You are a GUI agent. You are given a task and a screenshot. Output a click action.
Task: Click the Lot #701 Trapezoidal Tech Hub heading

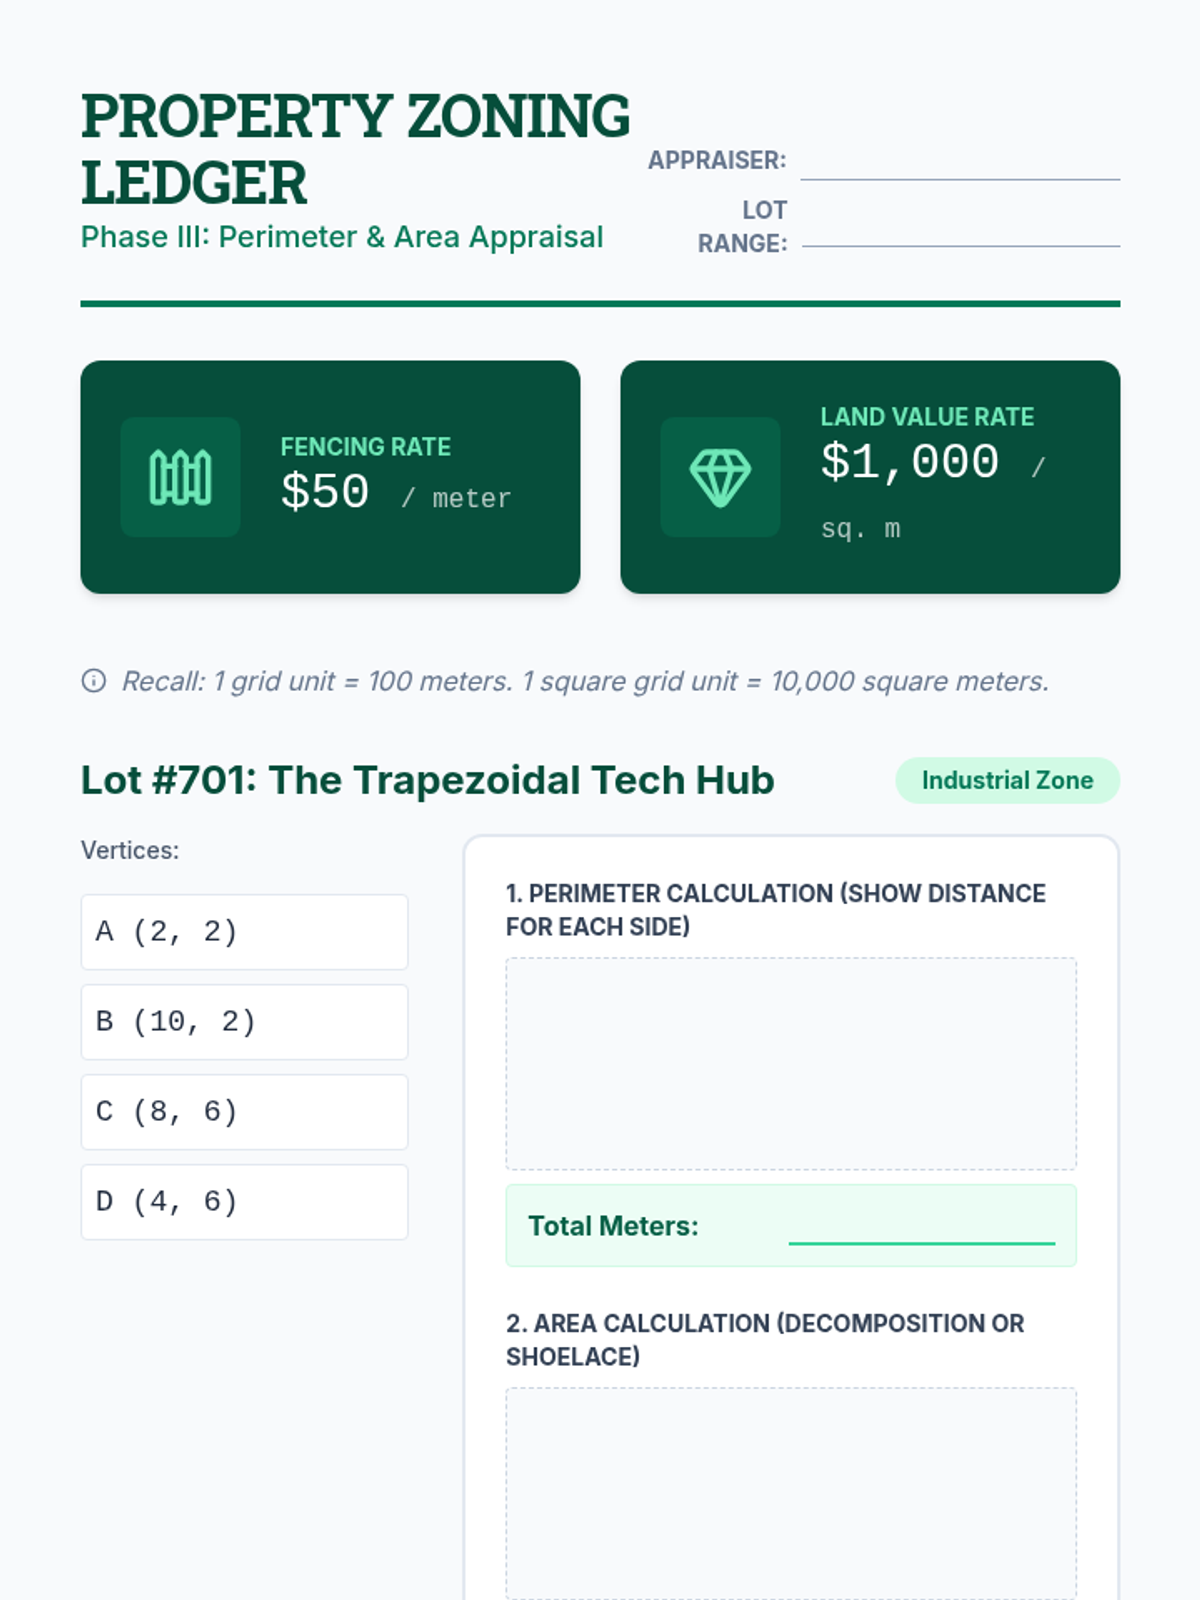click(x=427, y=780)
